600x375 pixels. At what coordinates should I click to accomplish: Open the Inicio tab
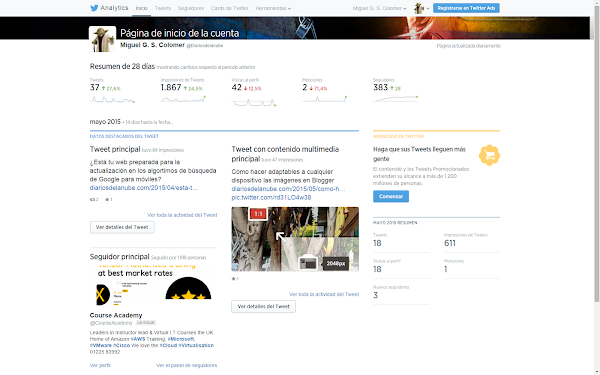pyautogui.click(x=141, y=8)
